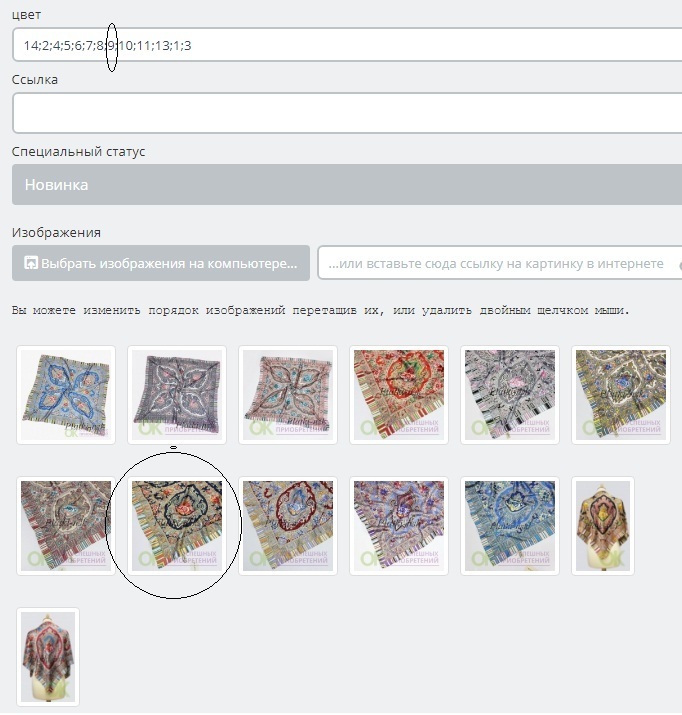The image size is (682, 715).
Task: Select the gray scarf with pink center thumbnail
Action: (x=510, y=395)
